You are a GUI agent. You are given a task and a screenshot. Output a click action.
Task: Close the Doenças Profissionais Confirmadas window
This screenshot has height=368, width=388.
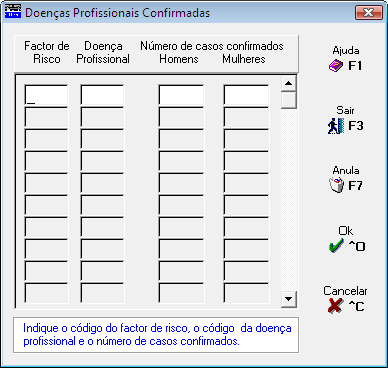click(x=369, y=13)
